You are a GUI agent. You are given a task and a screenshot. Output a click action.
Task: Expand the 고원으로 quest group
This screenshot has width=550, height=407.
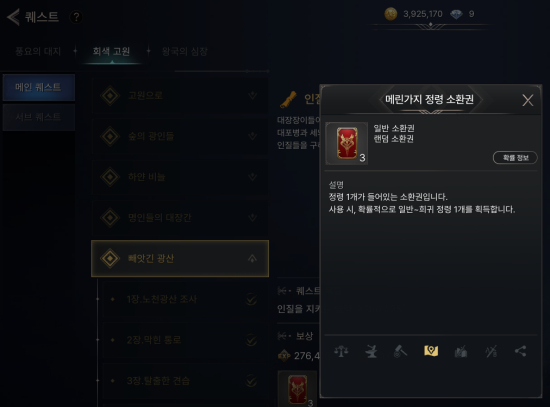pos(180,95)
